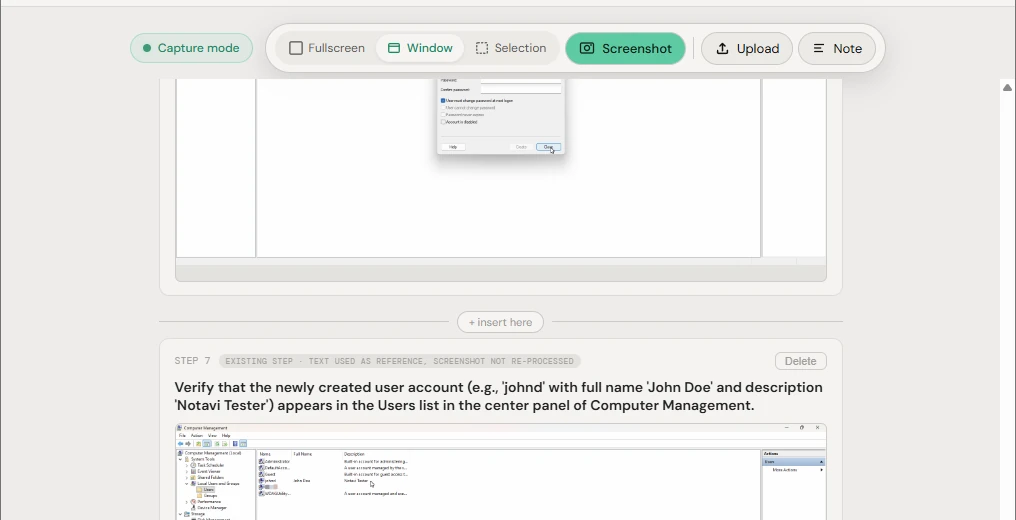
Task: Click the Capture mode status pill
Action: point(191,48)
